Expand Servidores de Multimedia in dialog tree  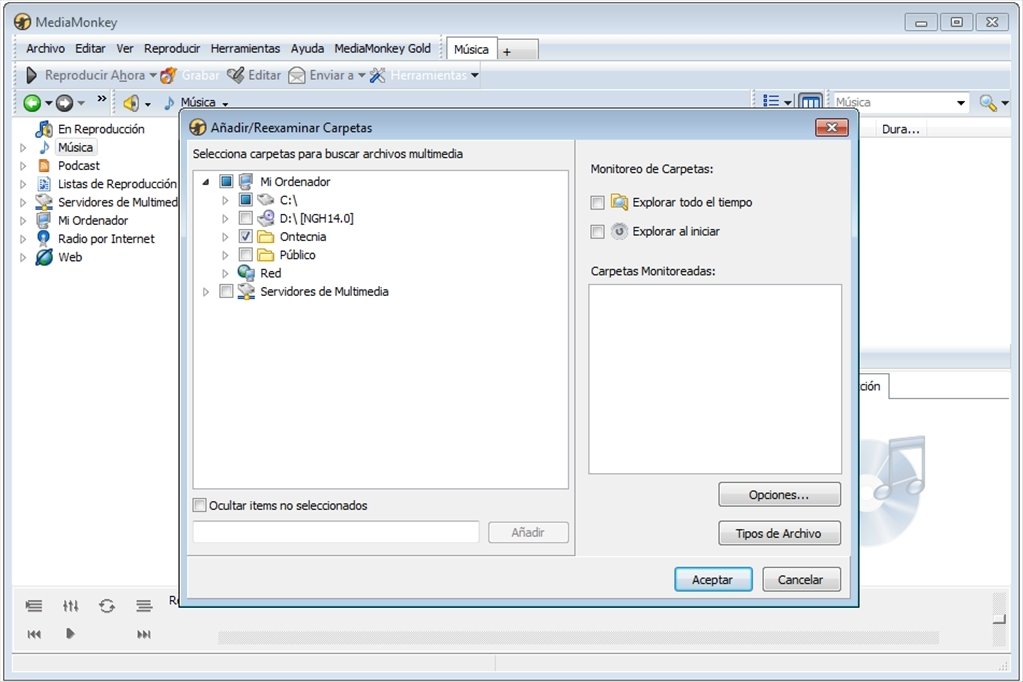206,292
